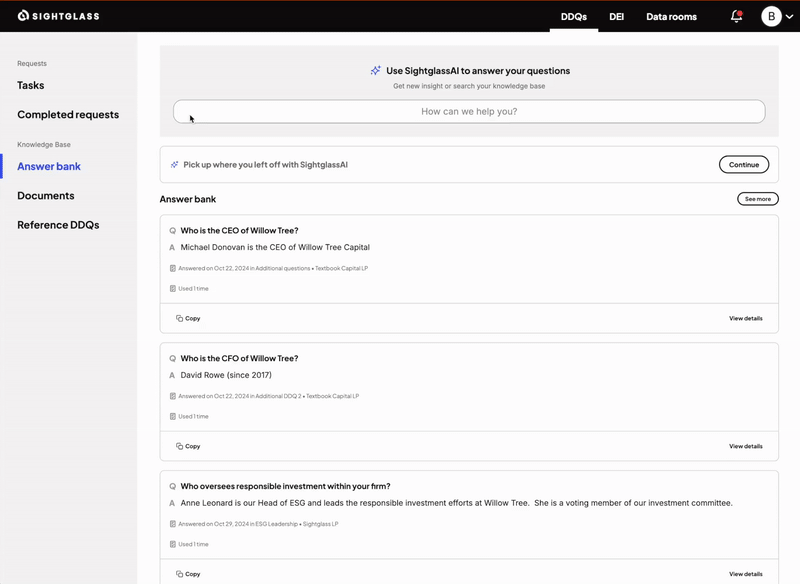The height and width of the screenshot is (584, 800).
Task: Click A icon beside Michael Donovan answer
Action: pos(172,247)
